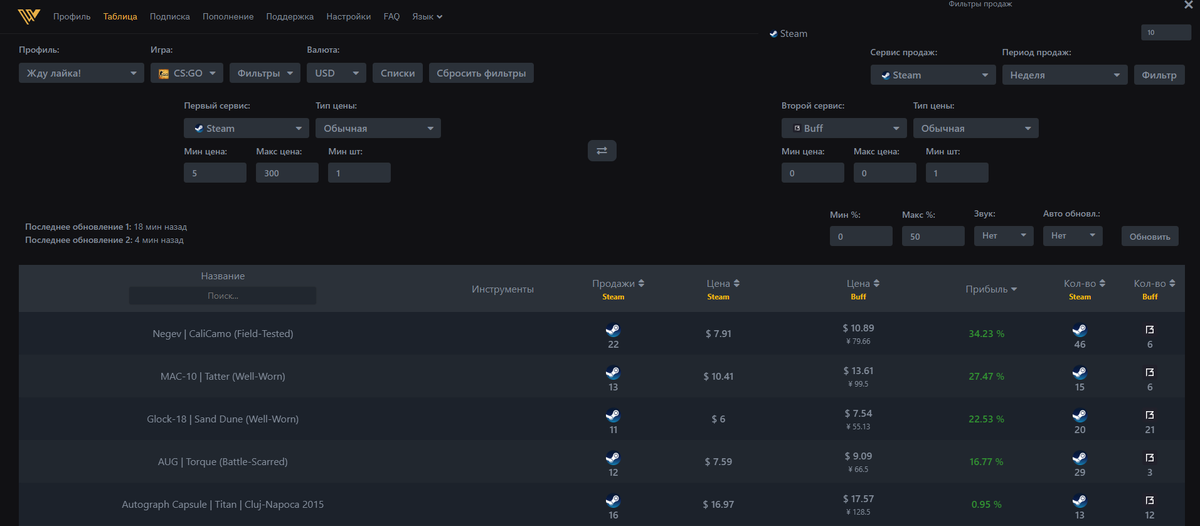1200x526 pixels.
Task: Open the auto-update 'Авто обновл.' dropdown
Action: [1072, 236]
